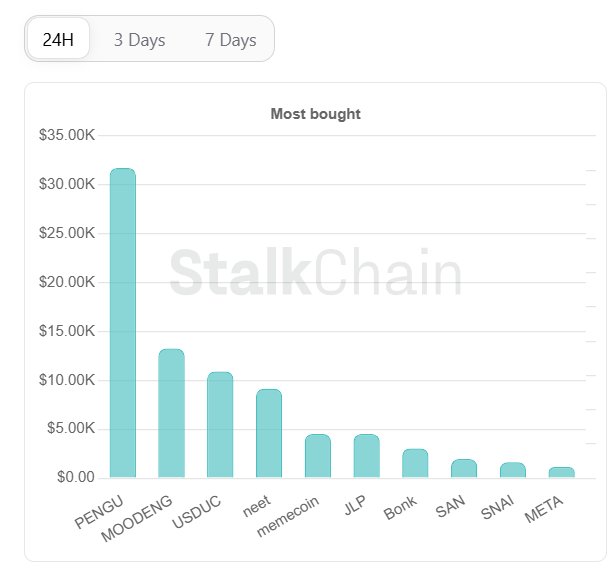This screenshot has height=578, width=614.
Task: Click the MOODENG x-axis label
Action: (x=139, y=518)
